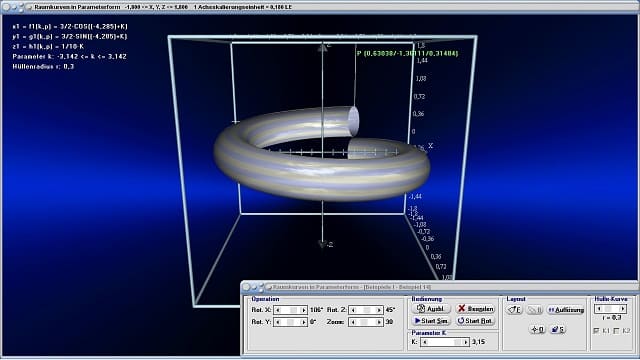Click the z1 formula text
Viewport: 640px width, 360px height.
click(48, 47)
